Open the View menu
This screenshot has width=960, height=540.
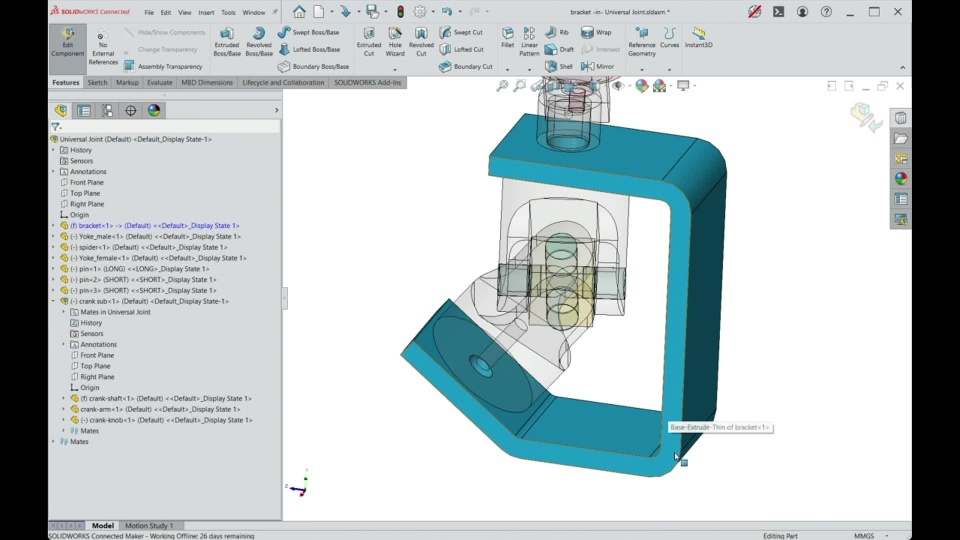point(184,12)
